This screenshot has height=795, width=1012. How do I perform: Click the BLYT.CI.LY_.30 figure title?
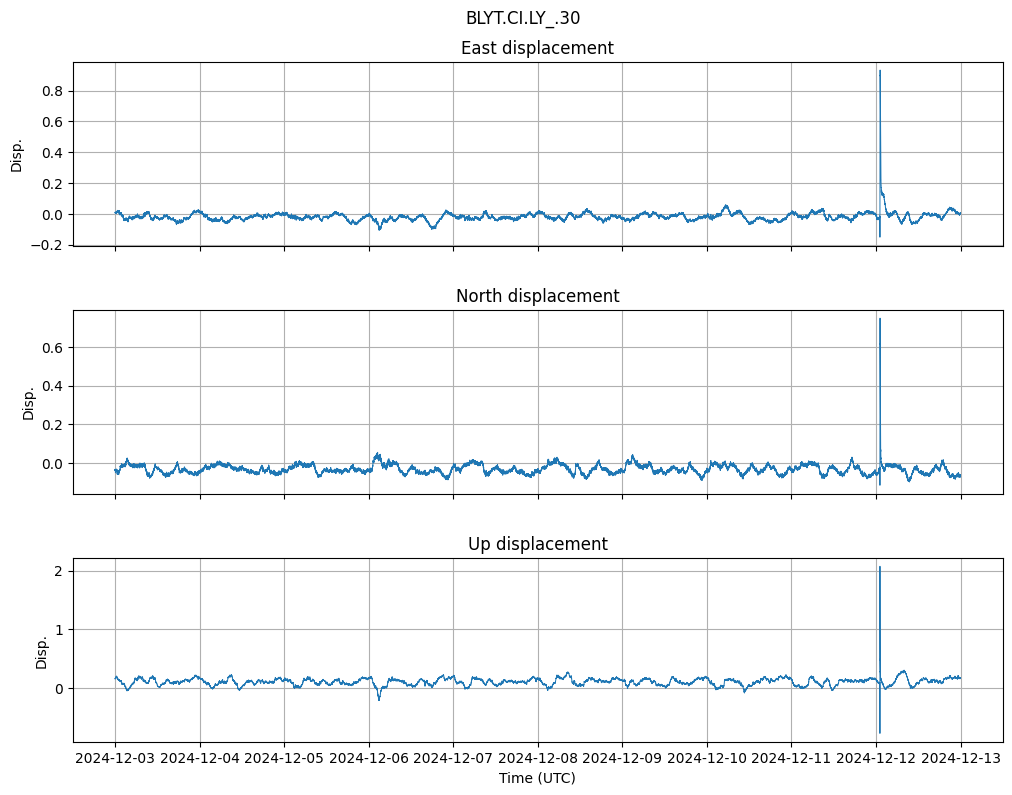pyautogui.click(x=522, y=18)
